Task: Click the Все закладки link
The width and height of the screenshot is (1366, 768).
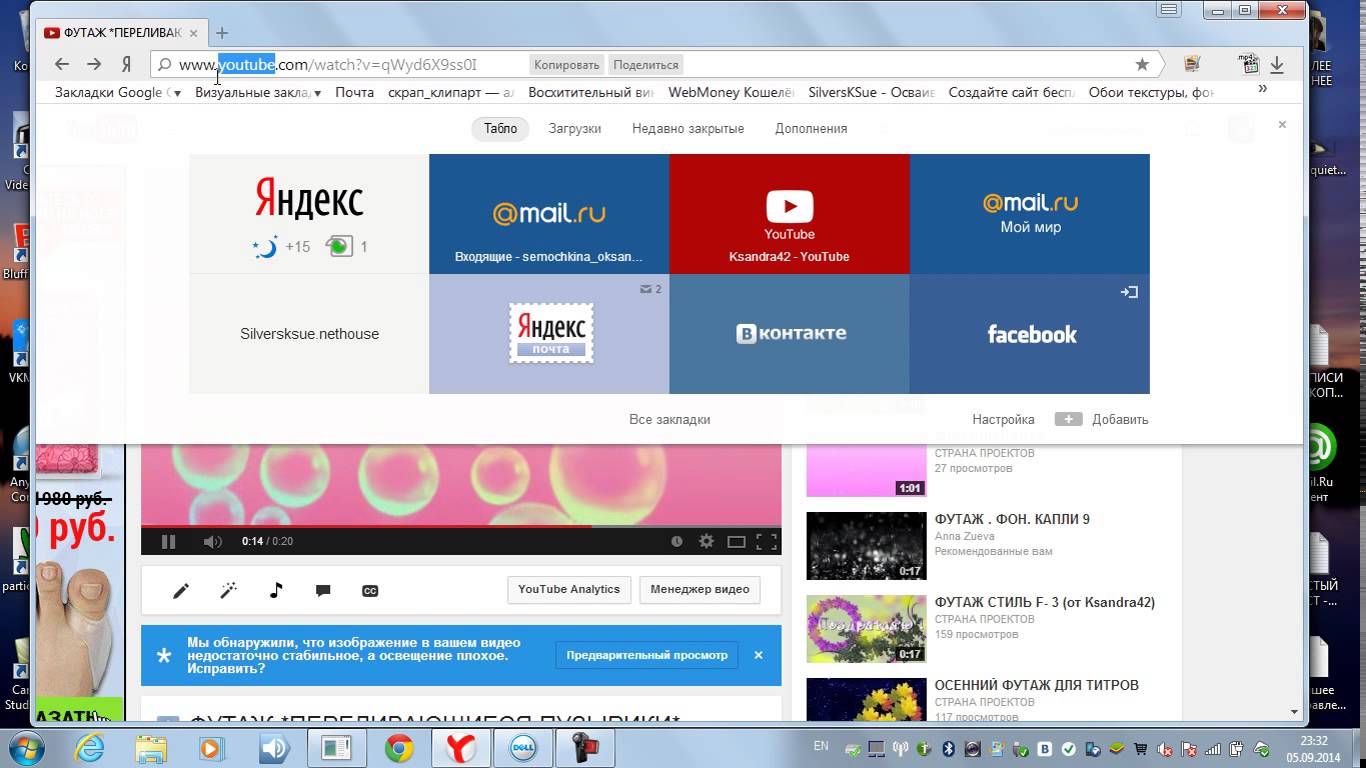Action: tap(670, 419)
